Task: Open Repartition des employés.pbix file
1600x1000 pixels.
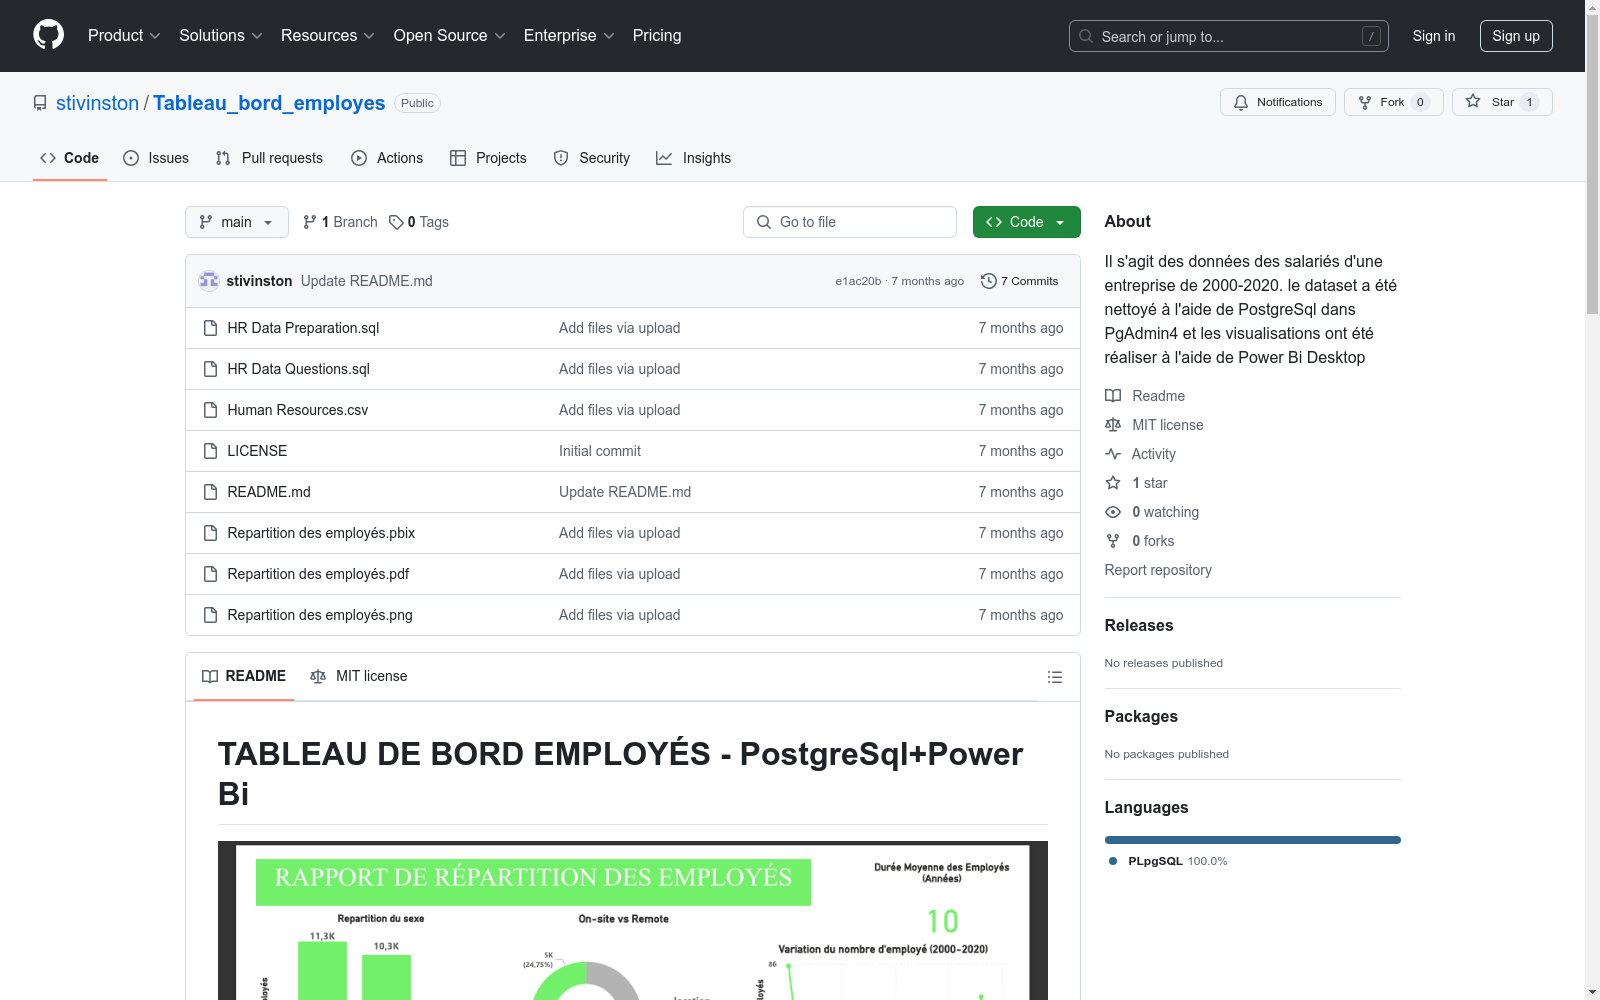Action: [x=321, y=533]
